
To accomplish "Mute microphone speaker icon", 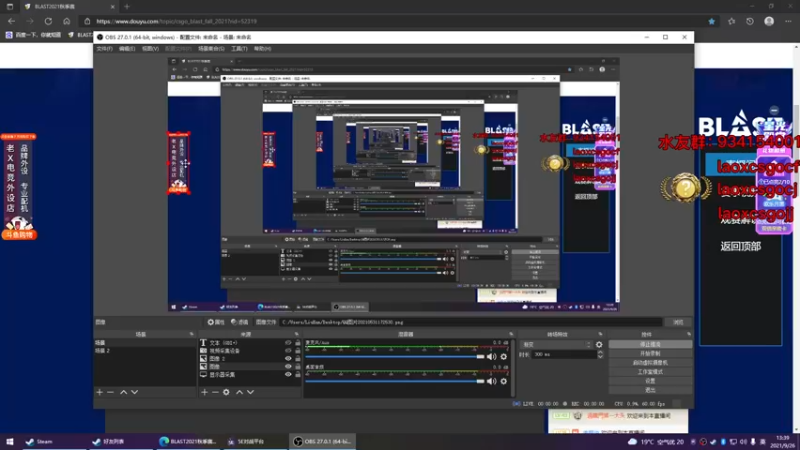I will (x=491, y=357).
